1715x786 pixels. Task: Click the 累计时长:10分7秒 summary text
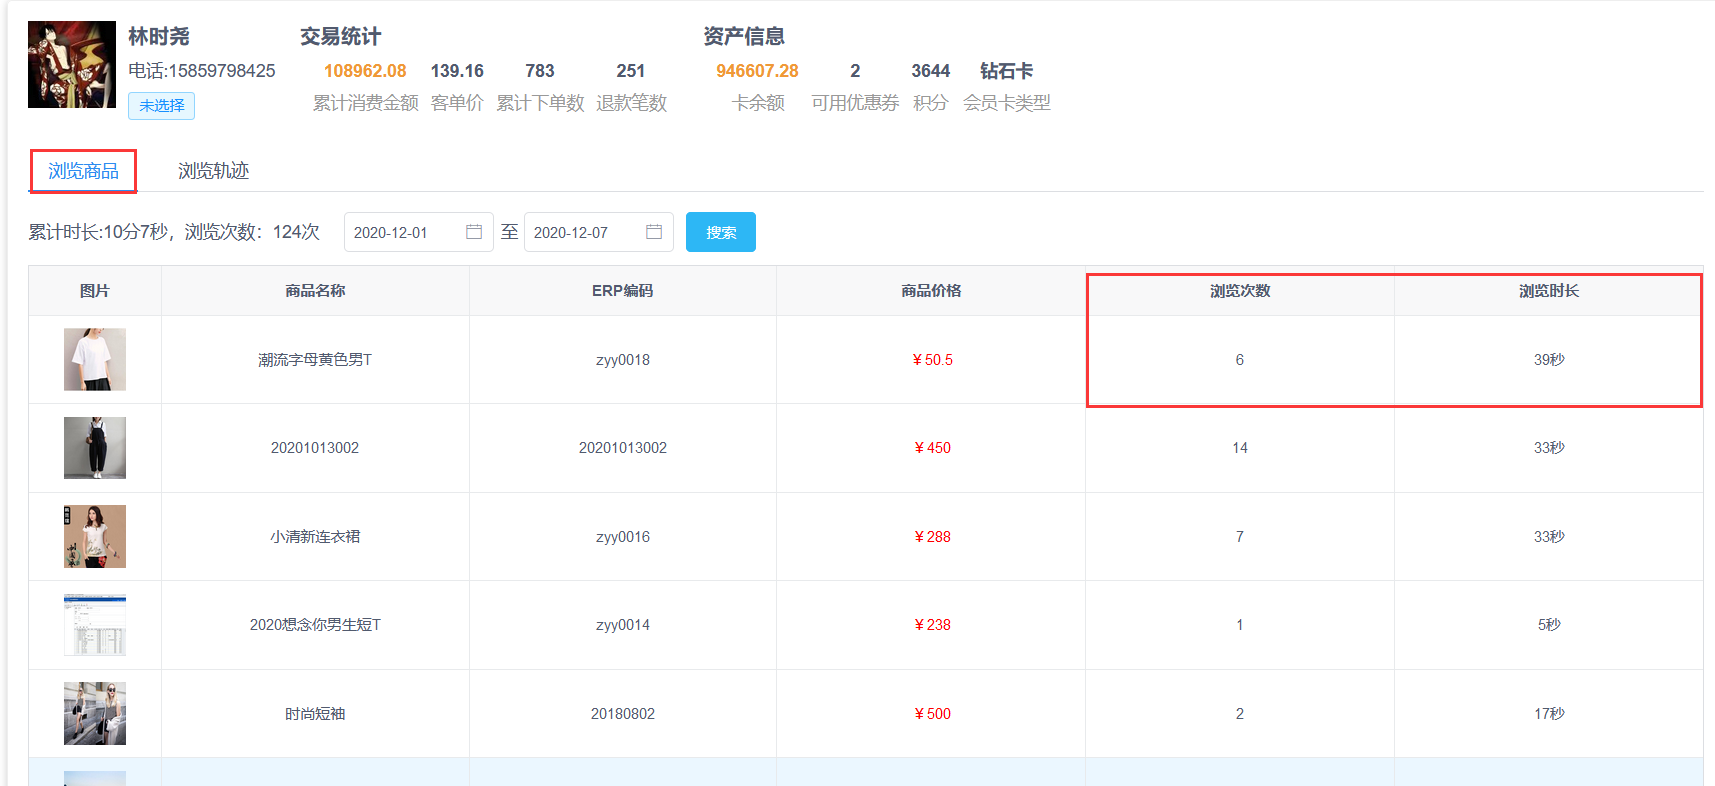tap(99, 232)
